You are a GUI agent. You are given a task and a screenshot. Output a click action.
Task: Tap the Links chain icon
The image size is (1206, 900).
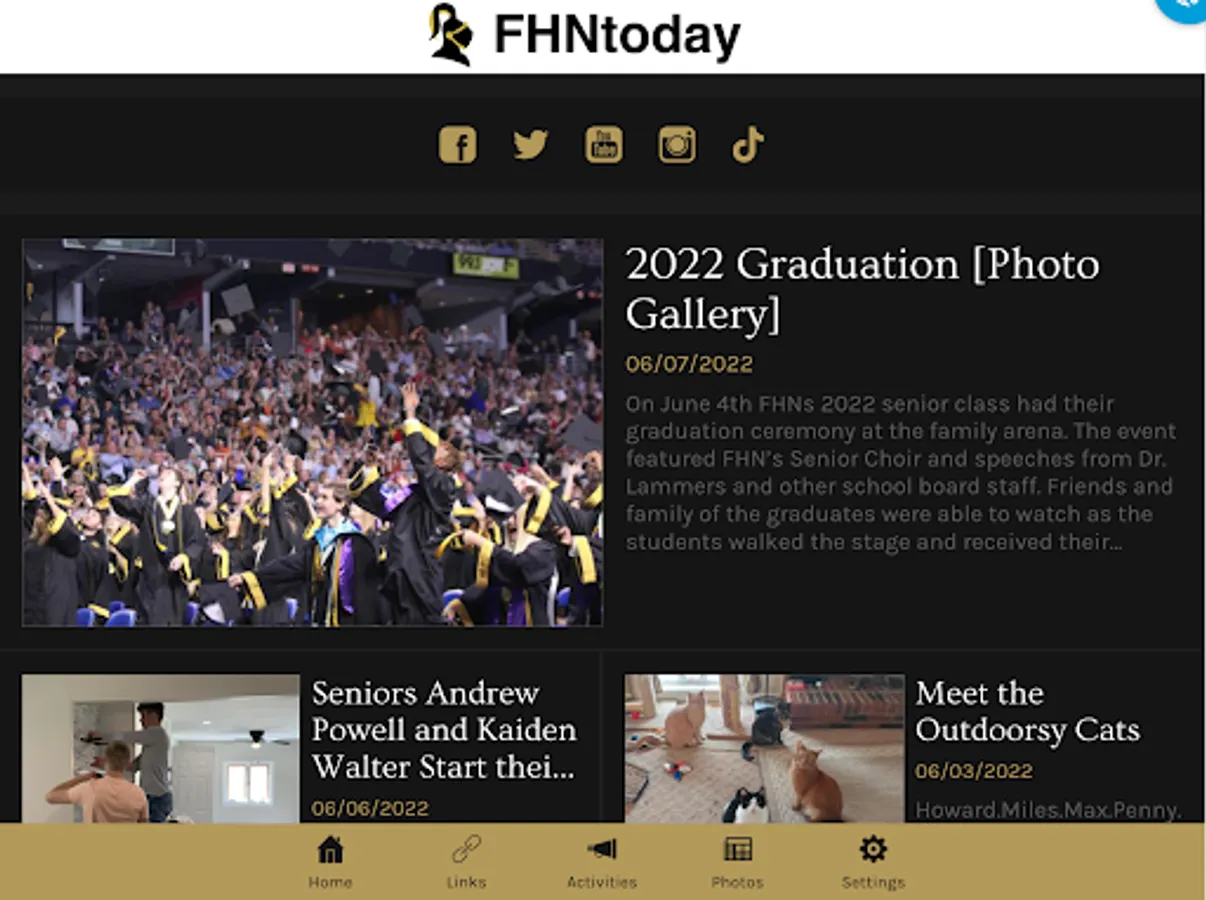coord(466,850)
